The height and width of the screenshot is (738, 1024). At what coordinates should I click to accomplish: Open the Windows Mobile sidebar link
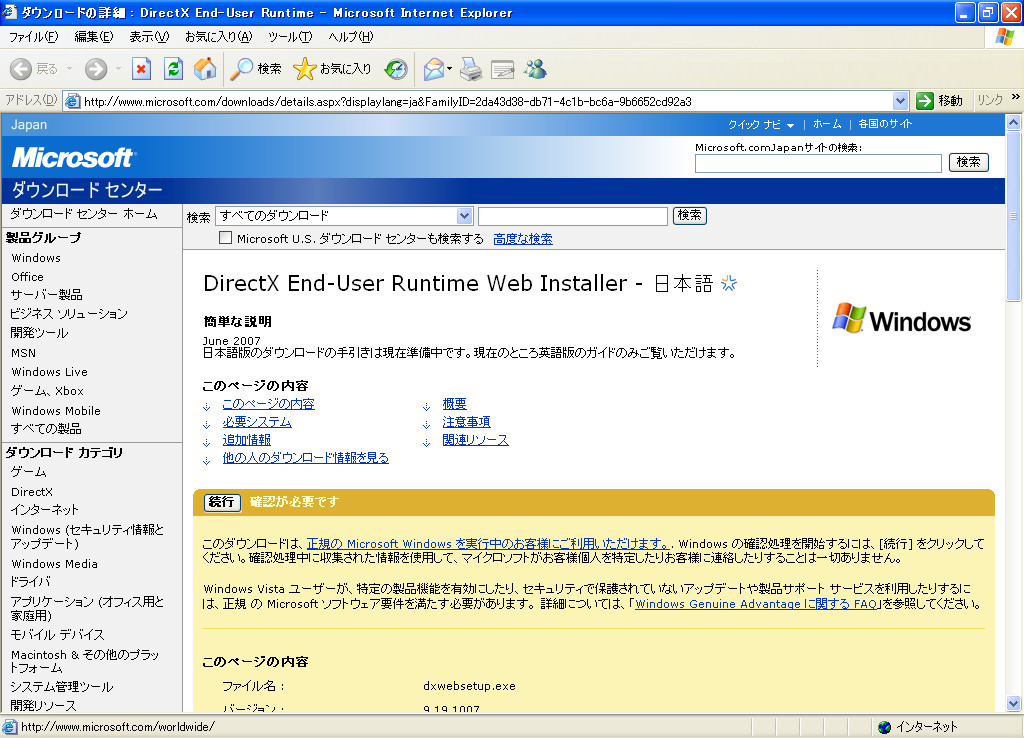pos(56,411)
